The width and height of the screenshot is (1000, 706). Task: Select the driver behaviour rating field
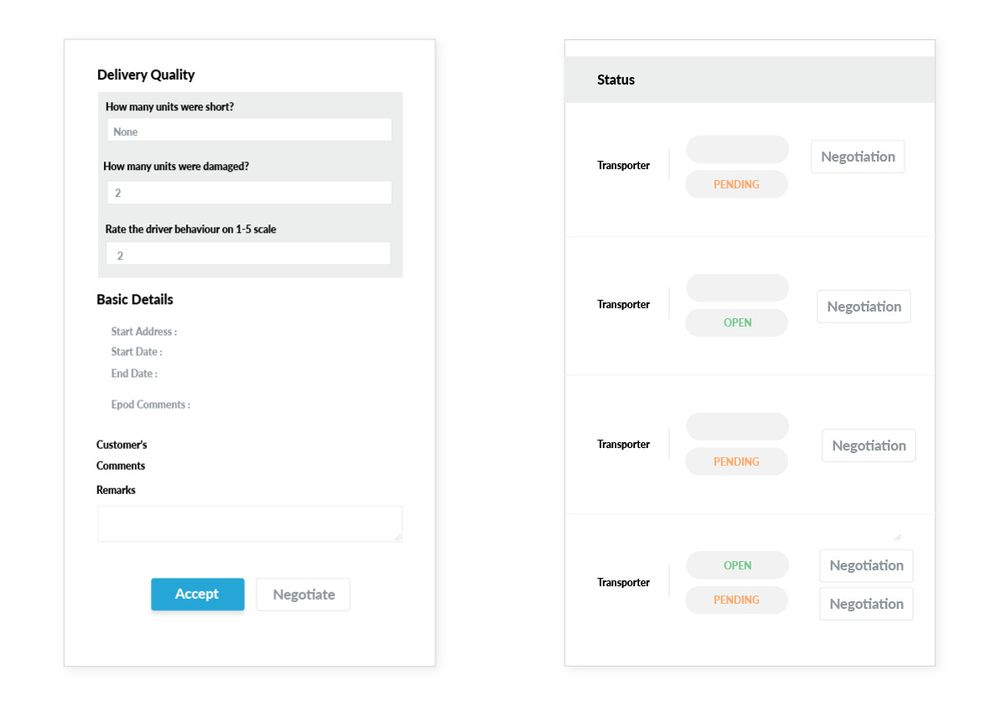point(249,255)
